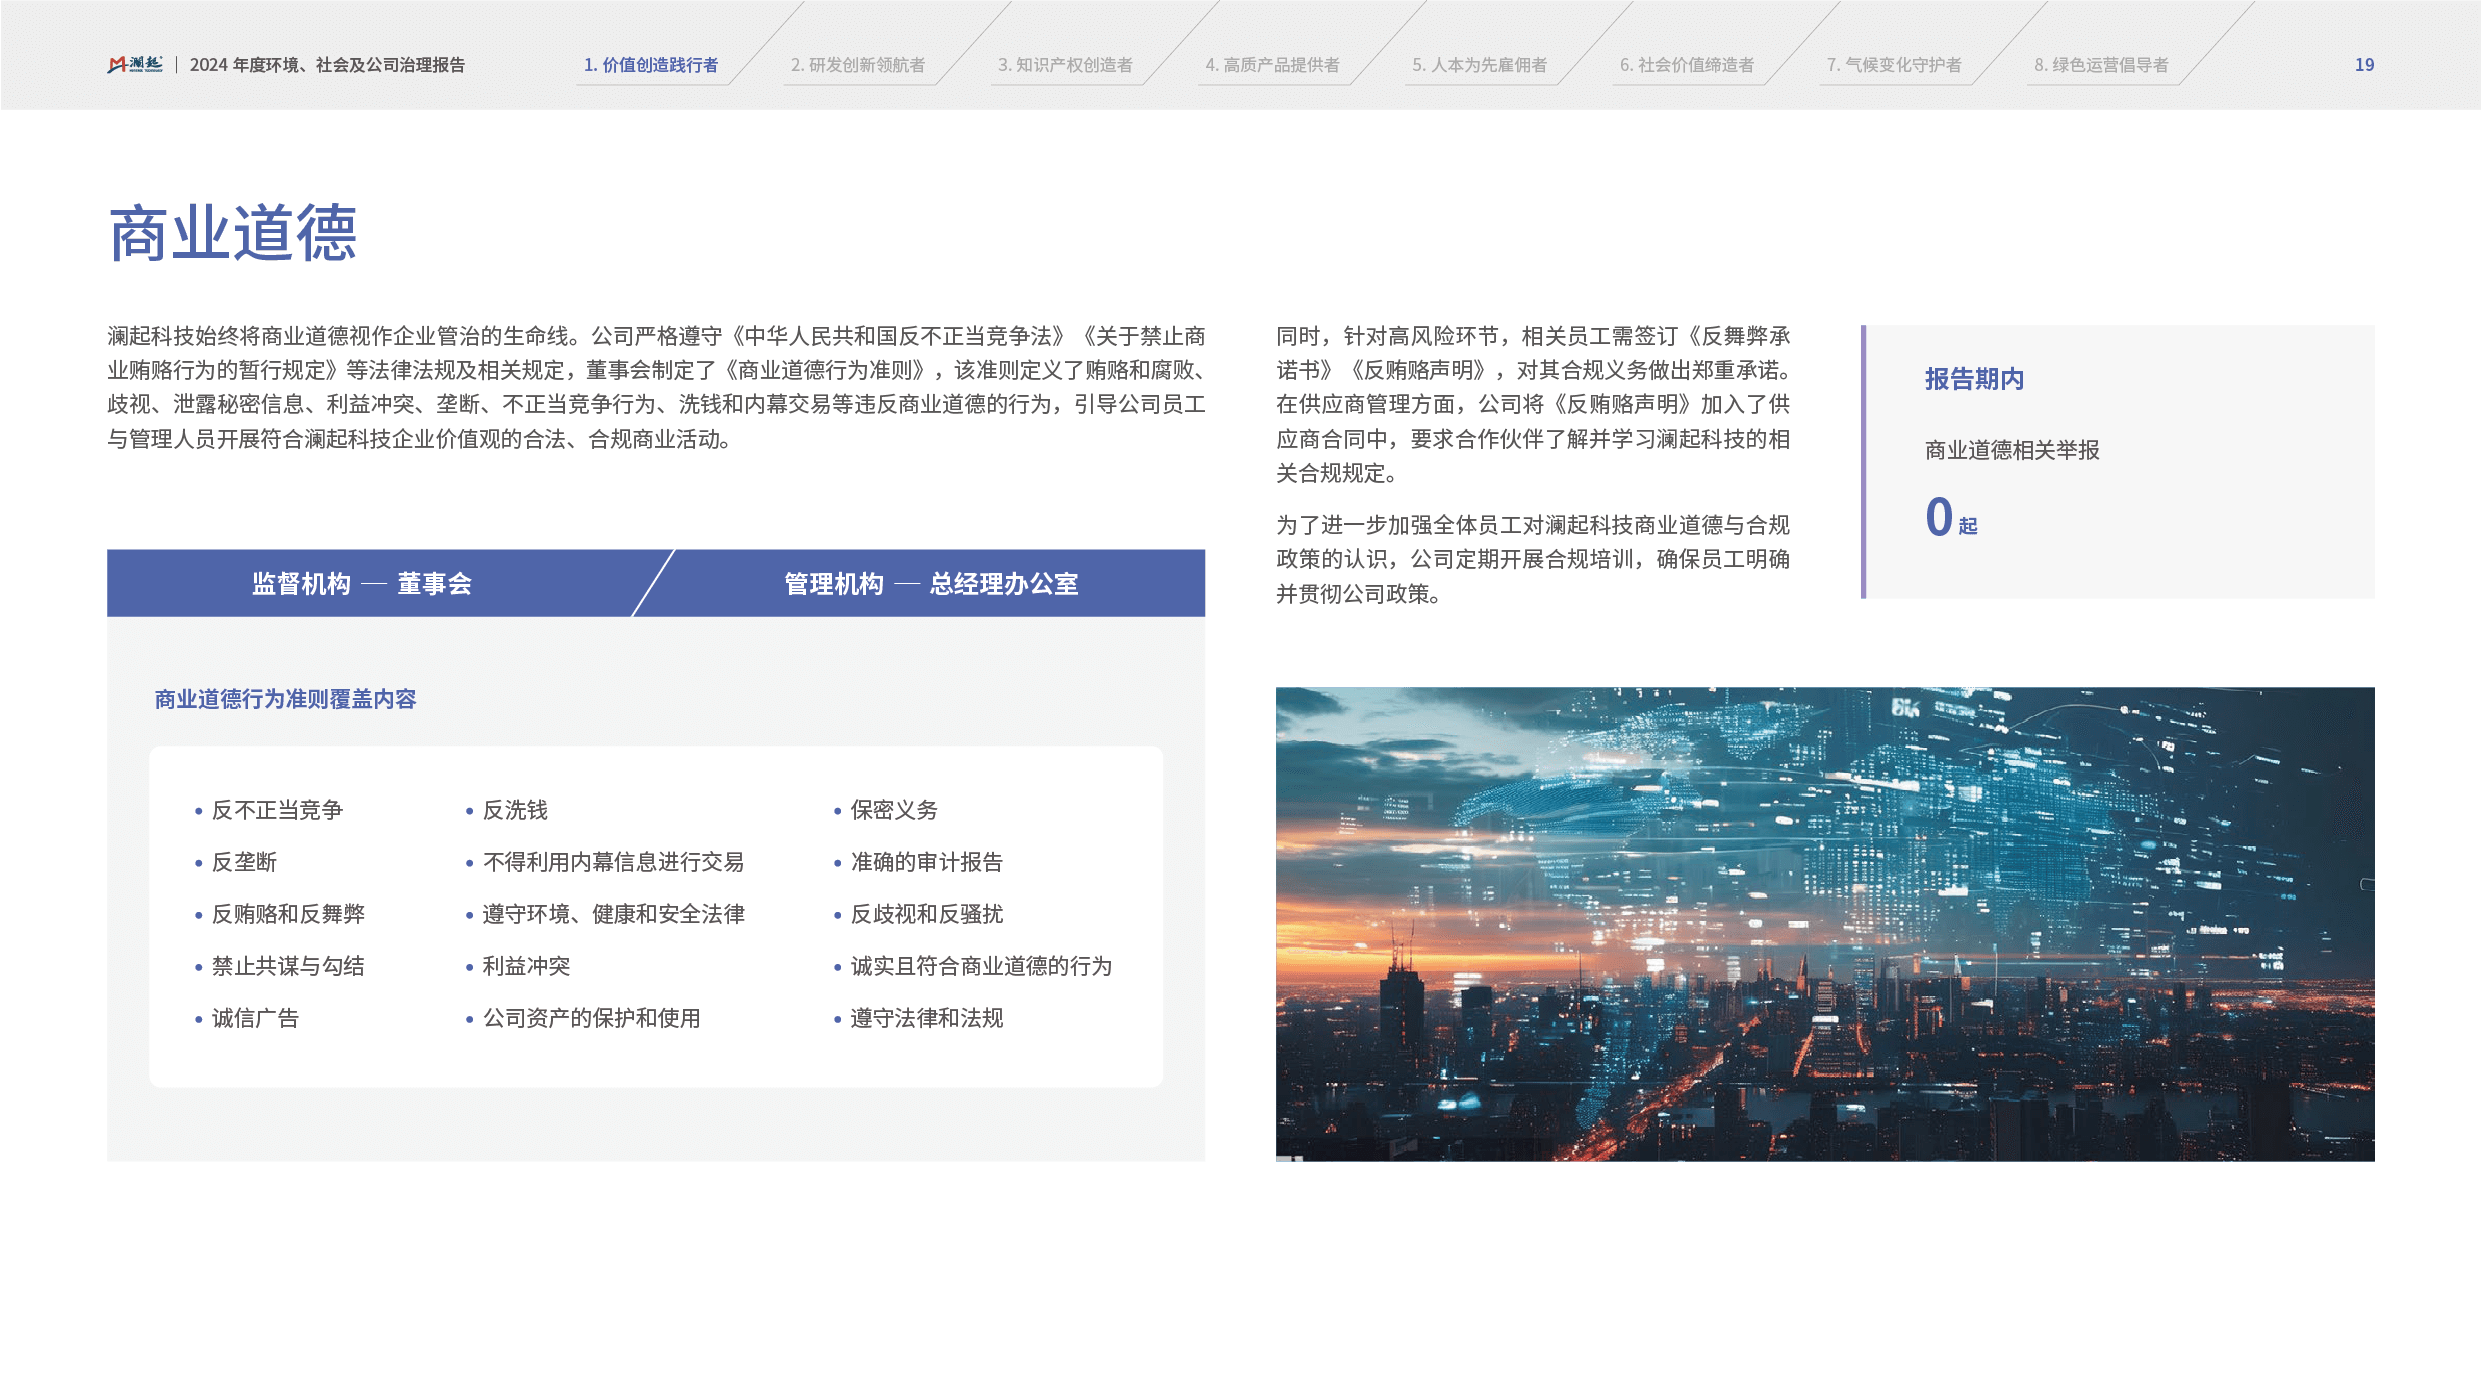Click the '报告期内' statistics card title
Image resolution: width=2482 pixels, height=1389 pixels.
click(1974, 379)
